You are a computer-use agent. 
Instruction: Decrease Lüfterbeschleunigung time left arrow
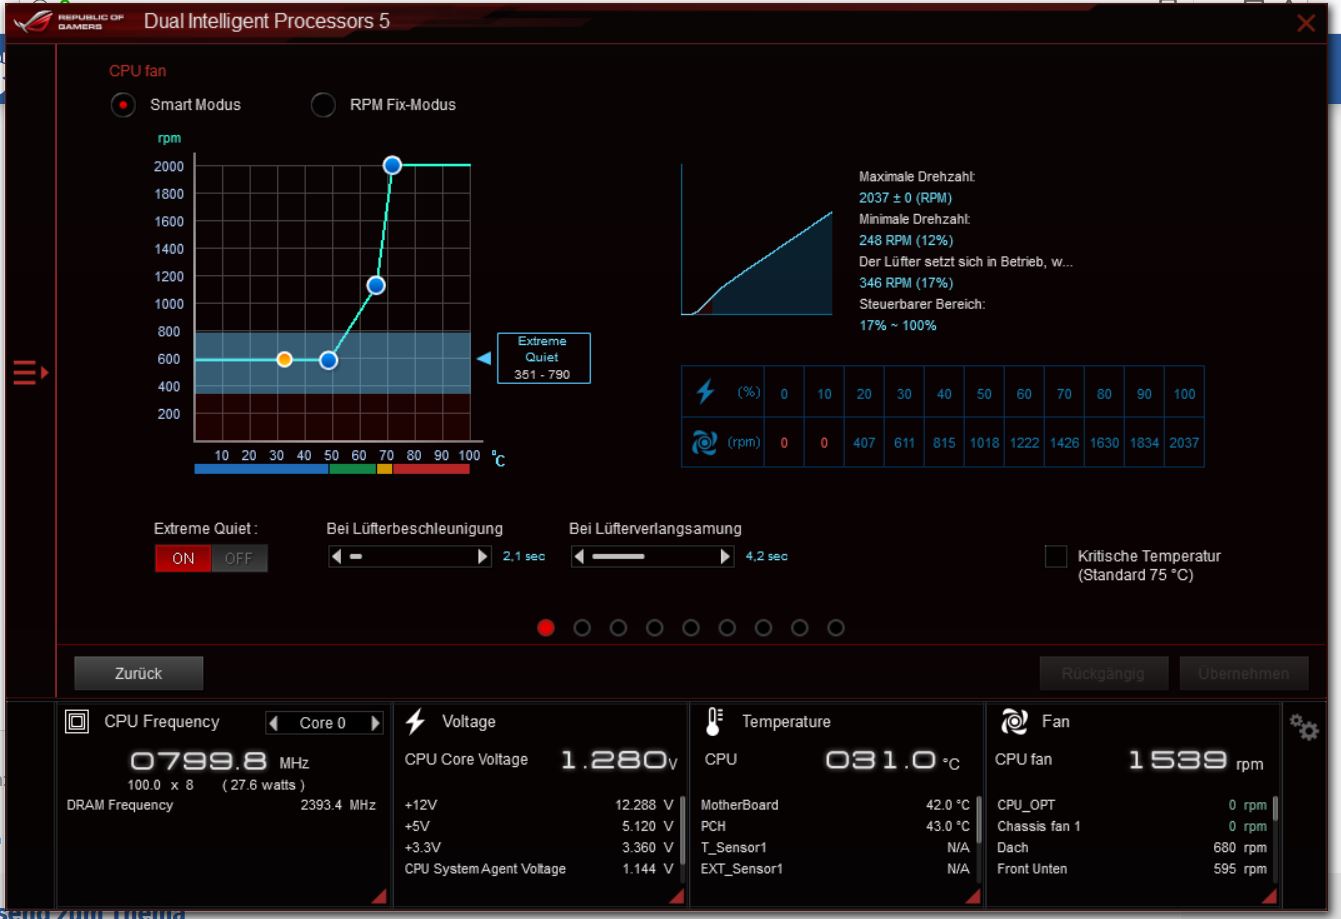(336, 556)
